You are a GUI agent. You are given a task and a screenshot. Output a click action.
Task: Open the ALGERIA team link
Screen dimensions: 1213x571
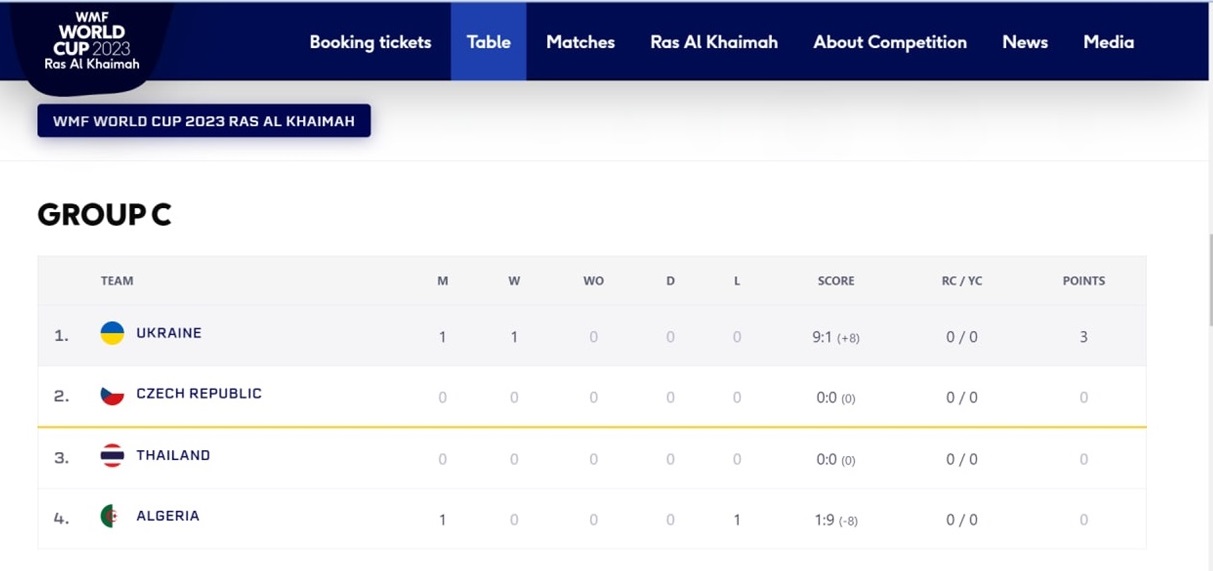168,516
